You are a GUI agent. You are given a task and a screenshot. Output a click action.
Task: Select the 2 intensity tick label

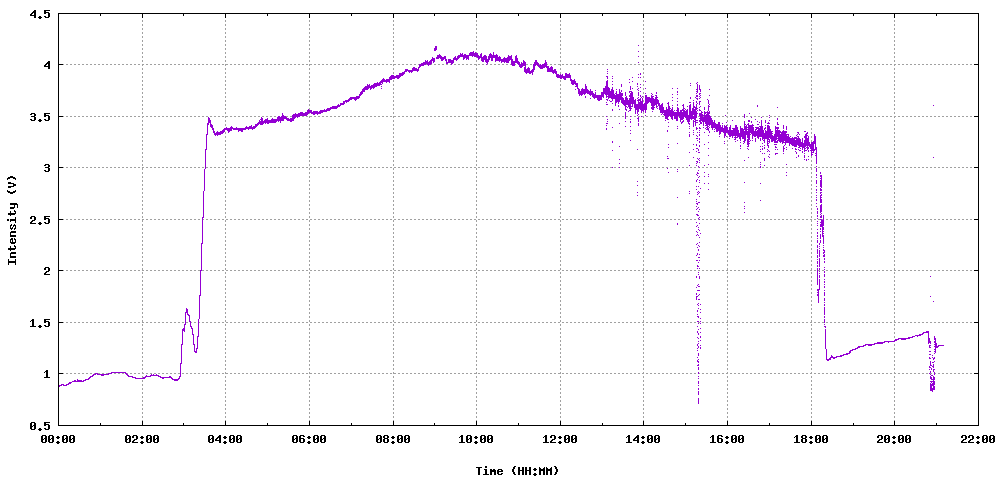(x=47, y=271)
